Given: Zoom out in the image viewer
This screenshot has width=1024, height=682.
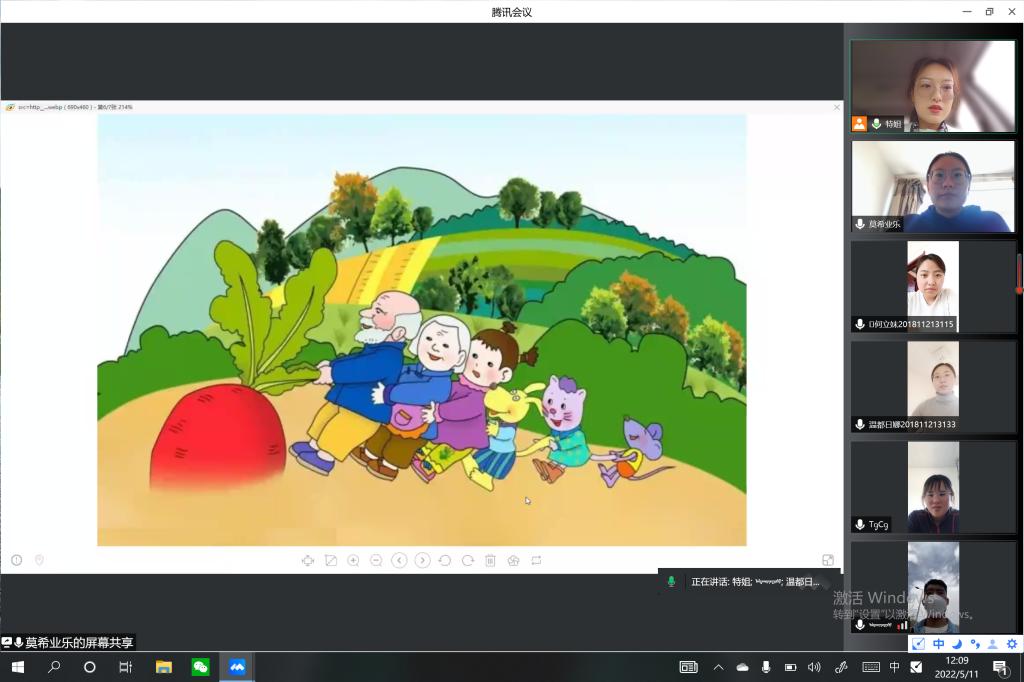Looking at the screenshot, I should pos(376,560).
